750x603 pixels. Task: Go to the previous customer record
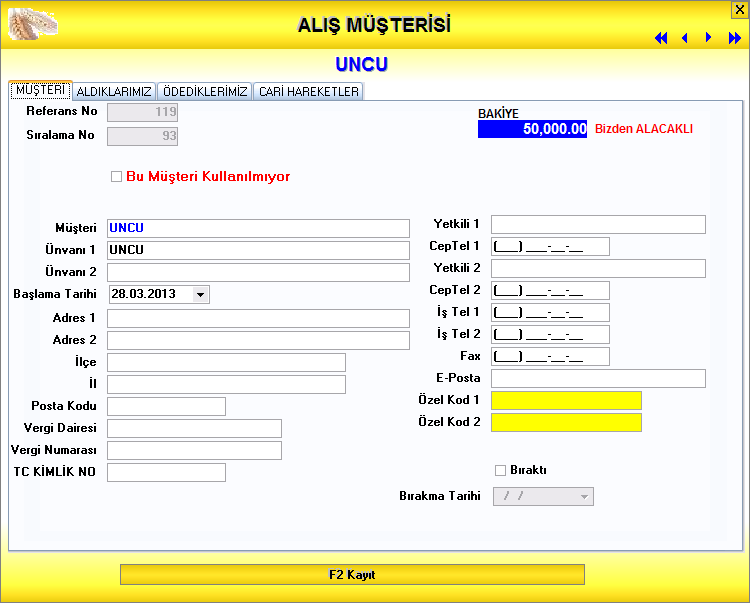pyautogui.click(x=685, y=38)
